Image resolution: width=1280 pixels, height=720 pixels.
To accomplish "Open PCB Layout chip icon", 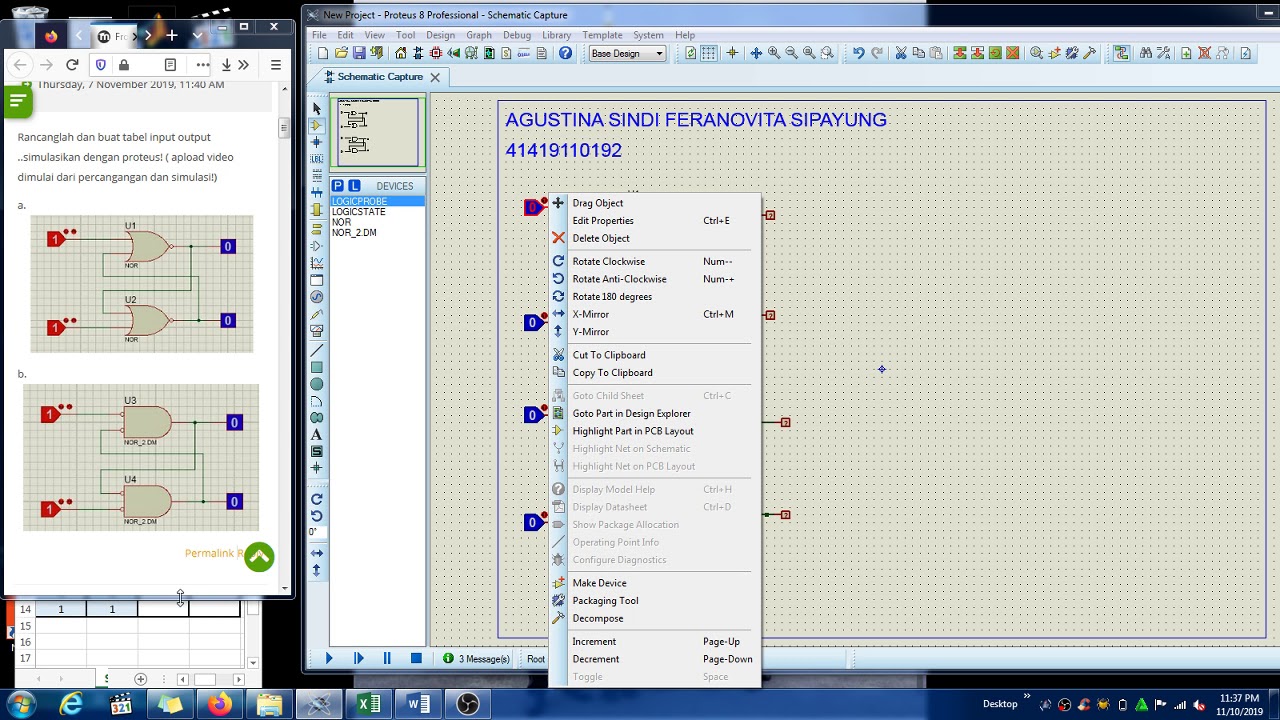I will pos(436,53).
